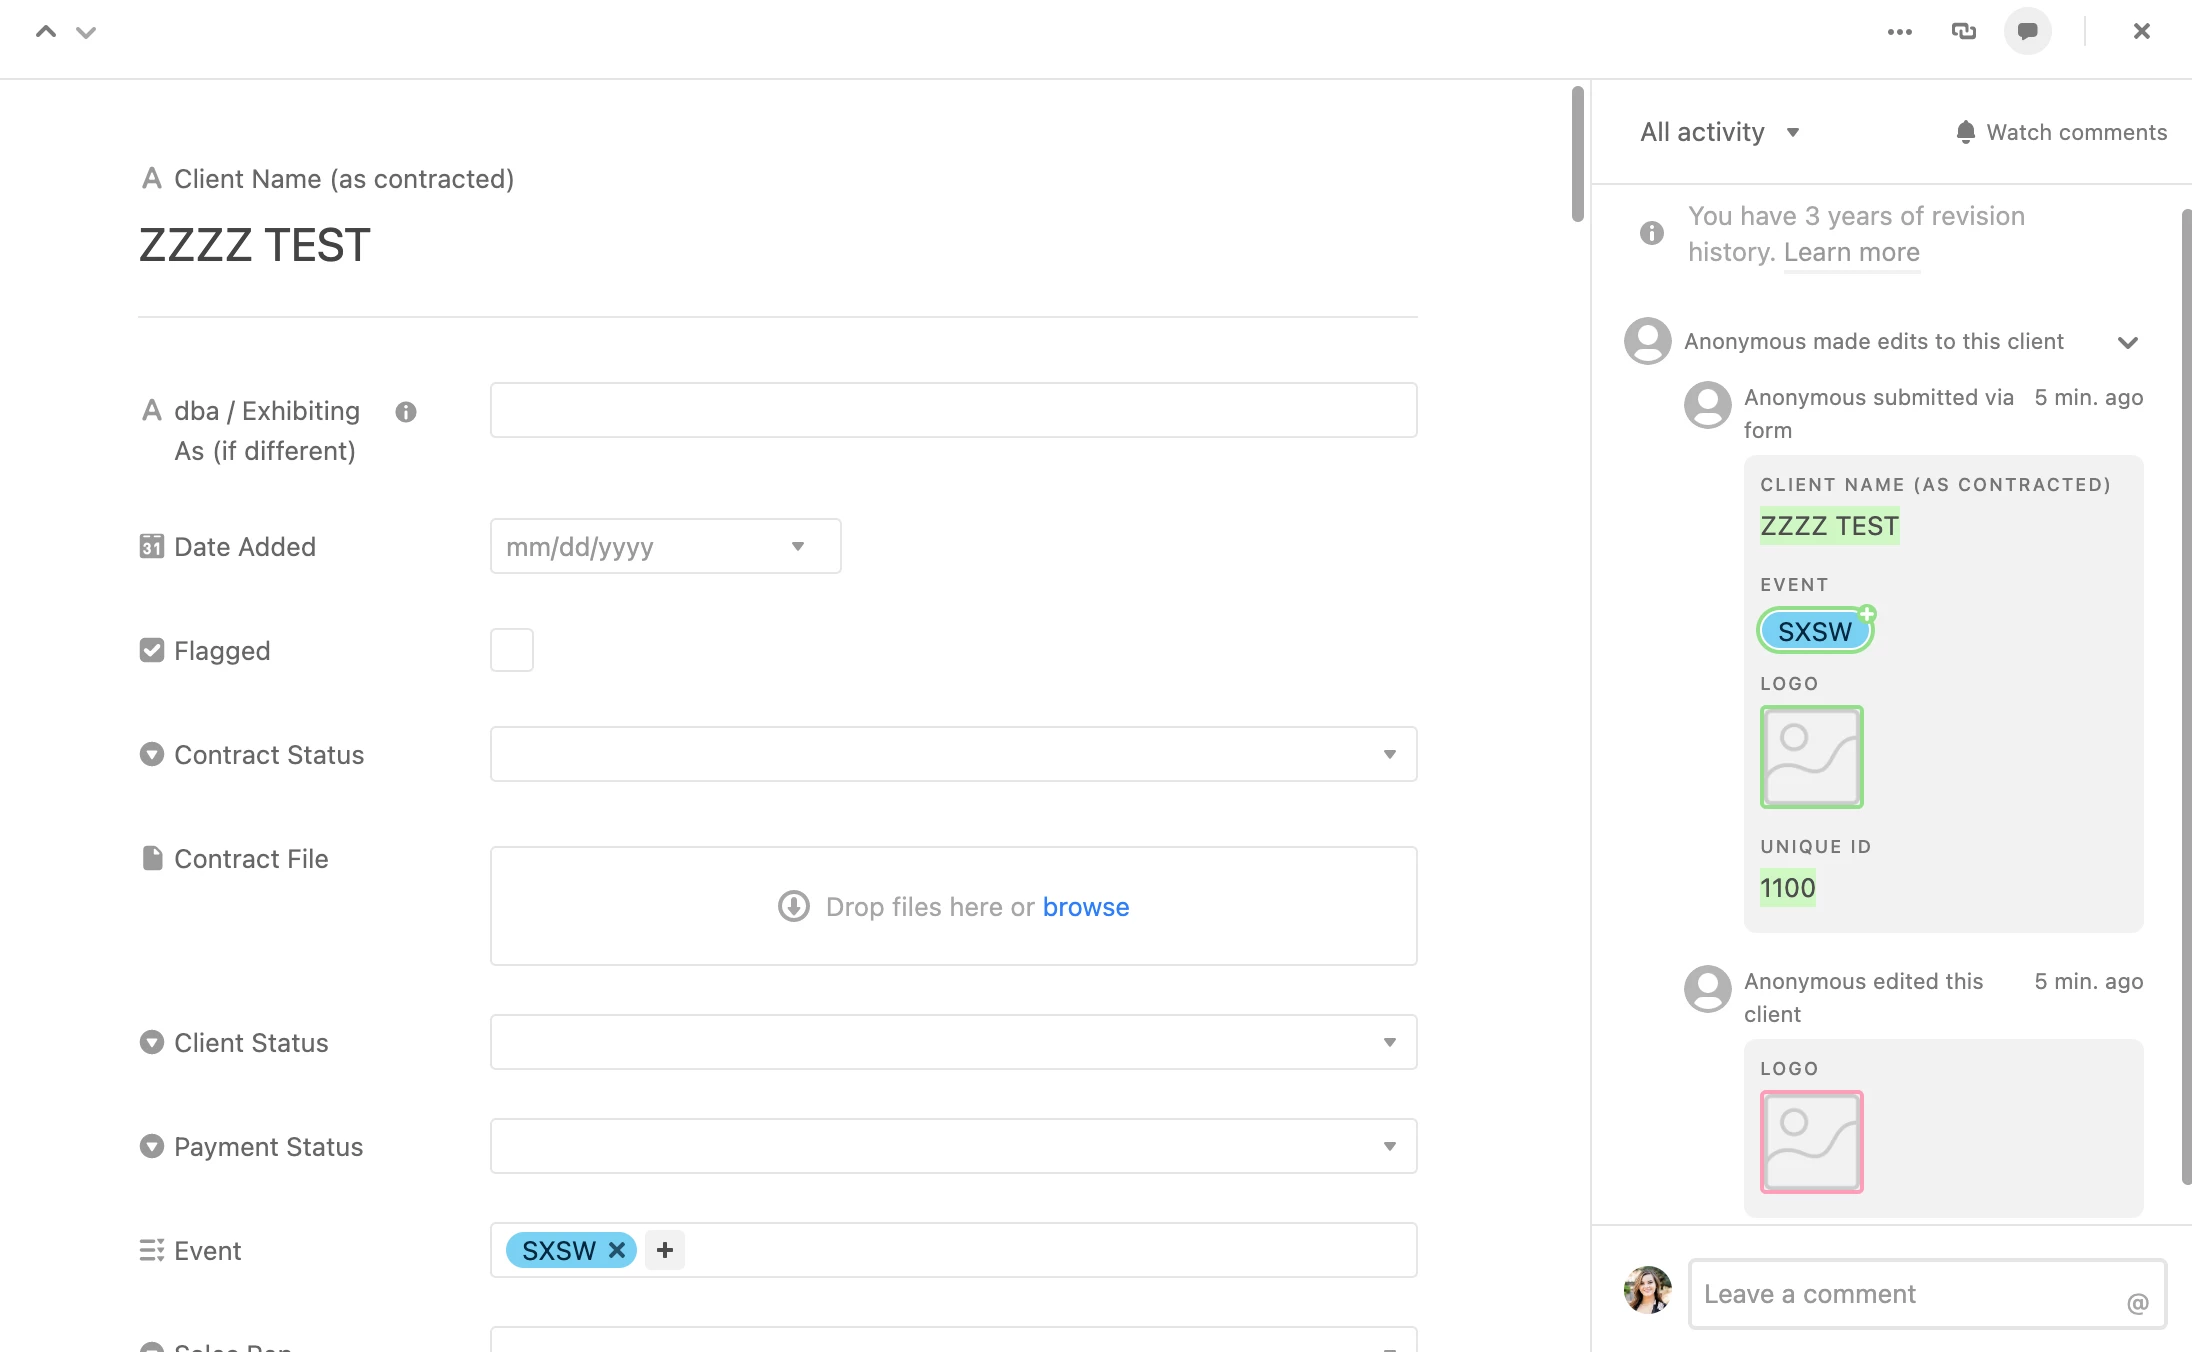Click the copy record link icon
This screenshot has height=1352, width=2192.
coord(1963,32)
